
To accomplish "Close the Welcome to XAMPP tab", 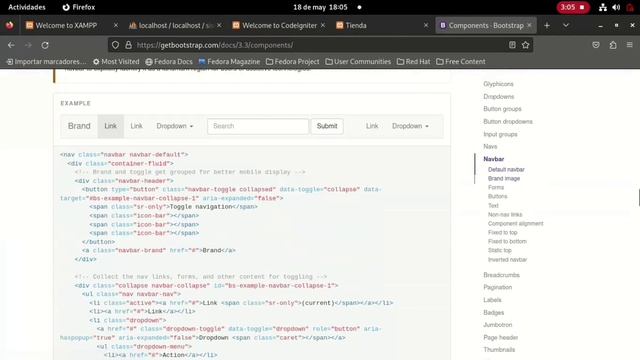I will click(116, 25).
